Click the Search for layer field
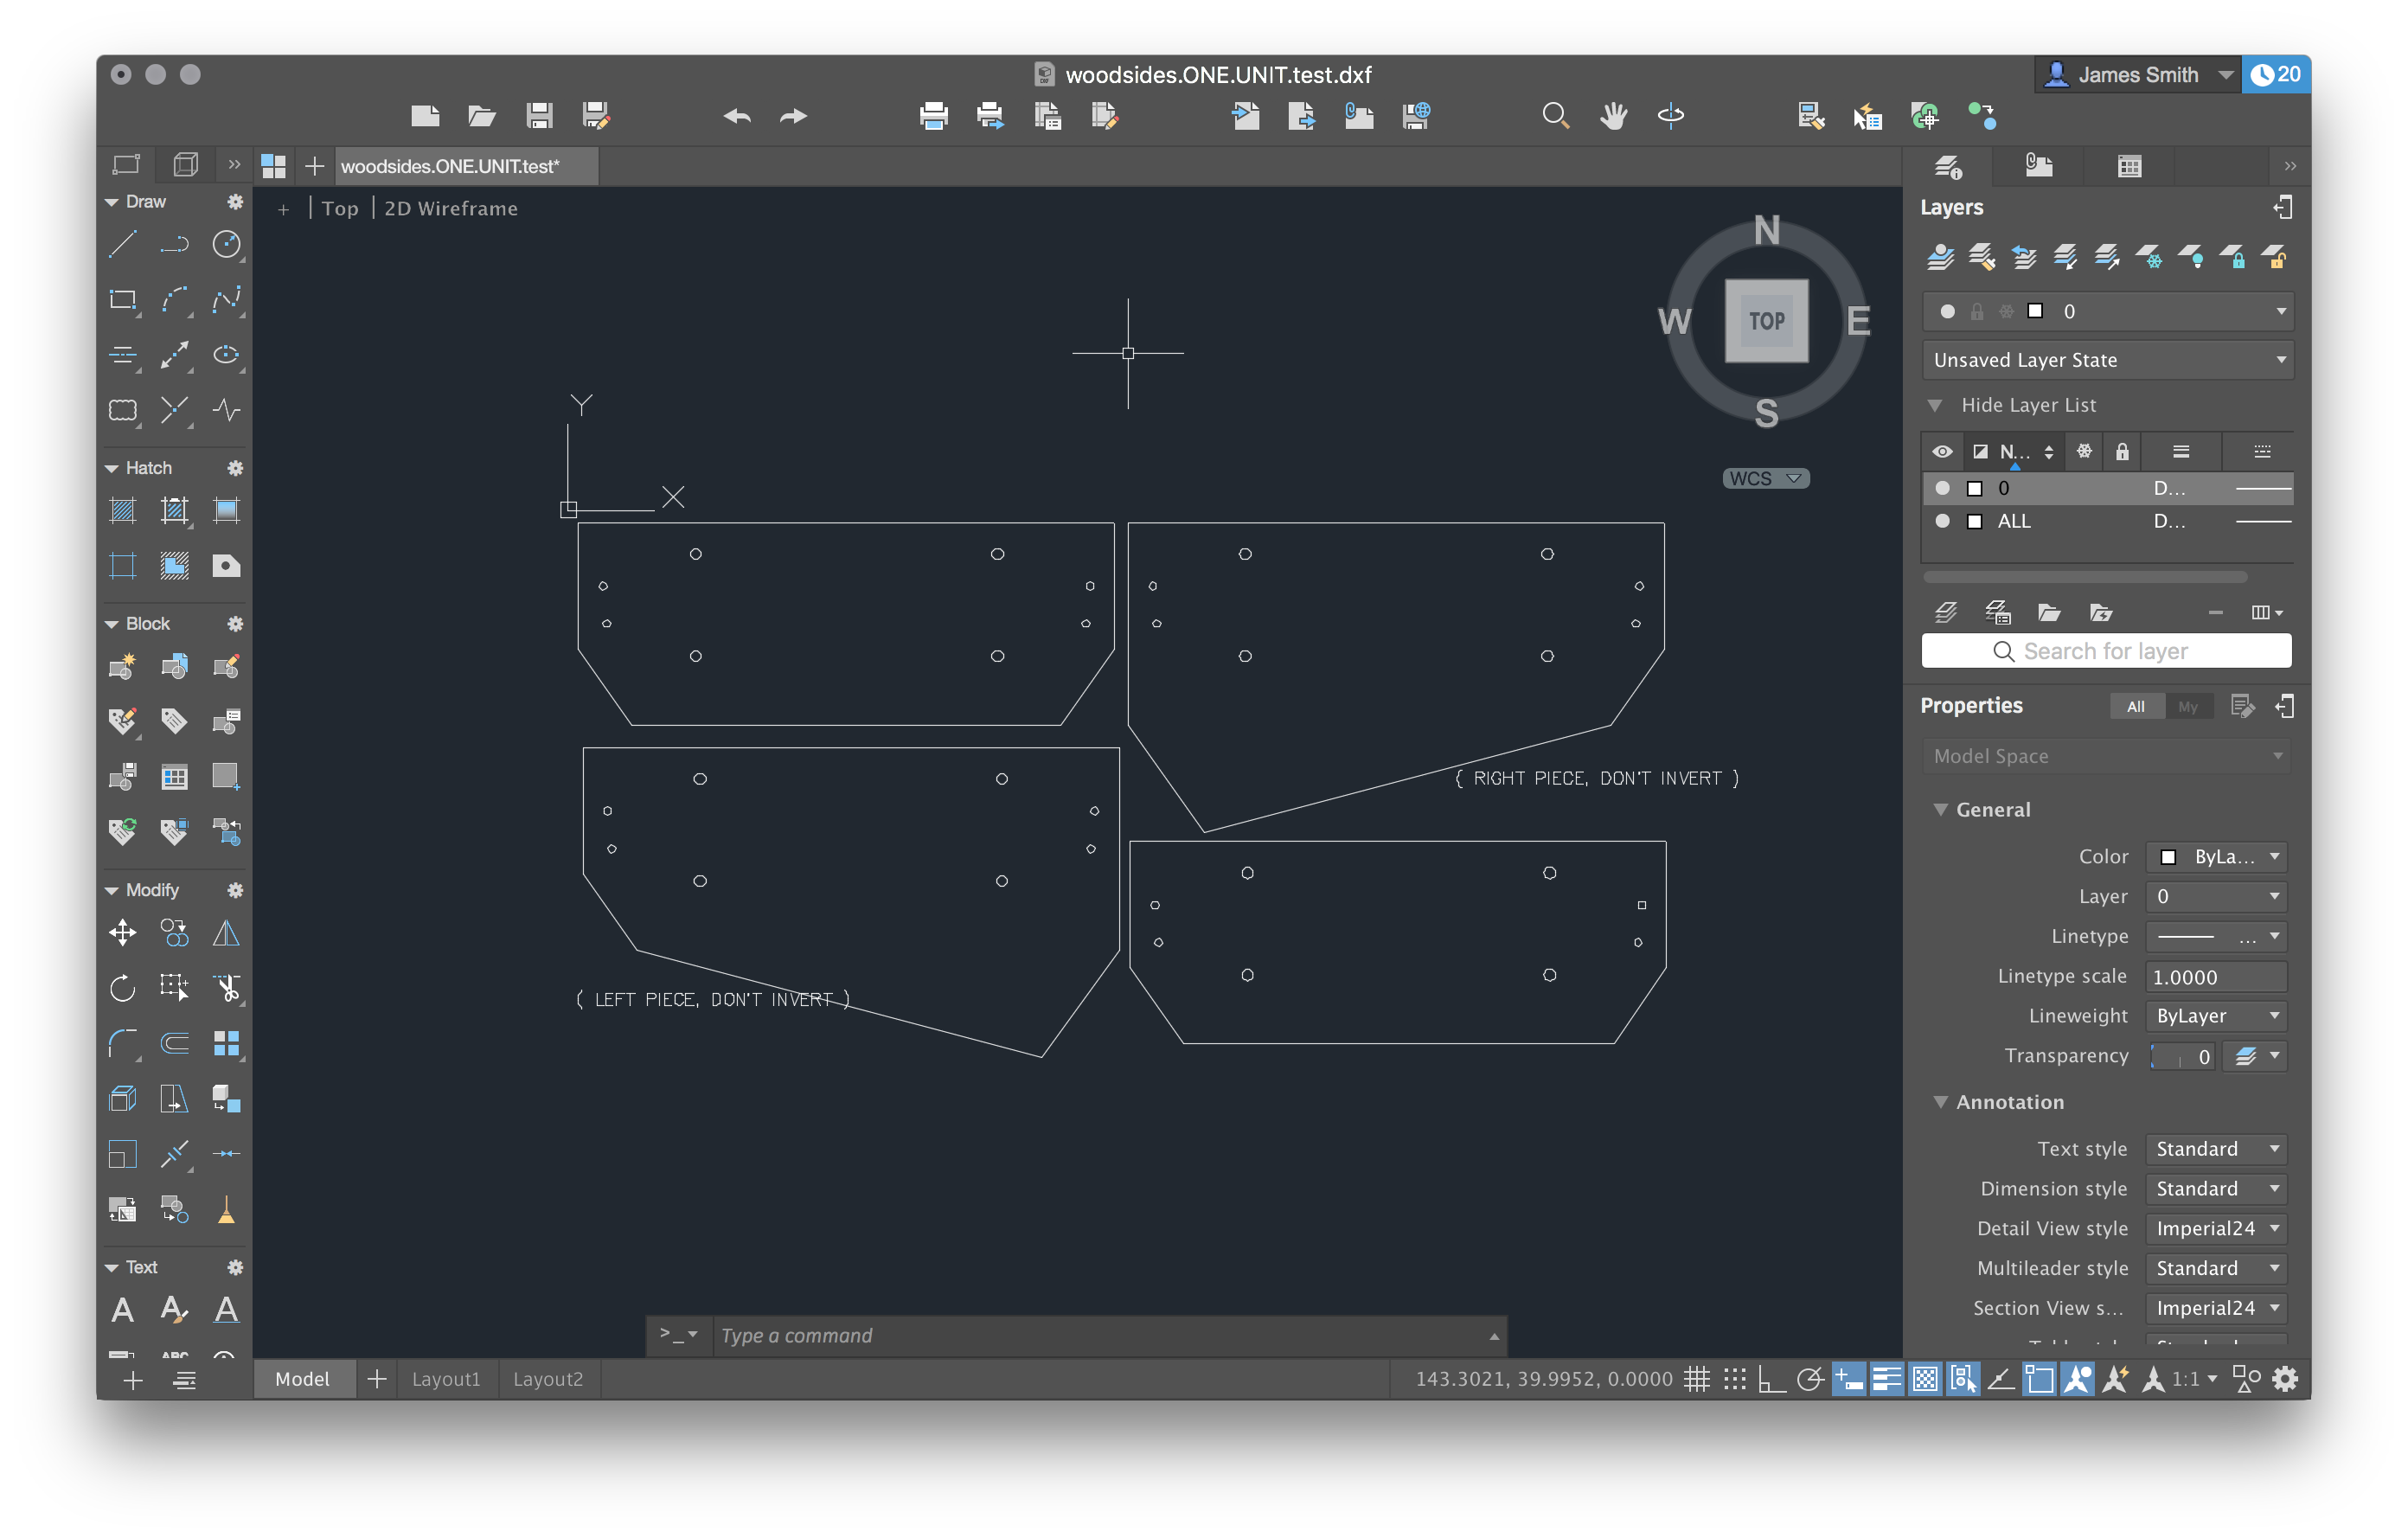The height and width of the screenshot is (1538, 2408). [2106, 651]
